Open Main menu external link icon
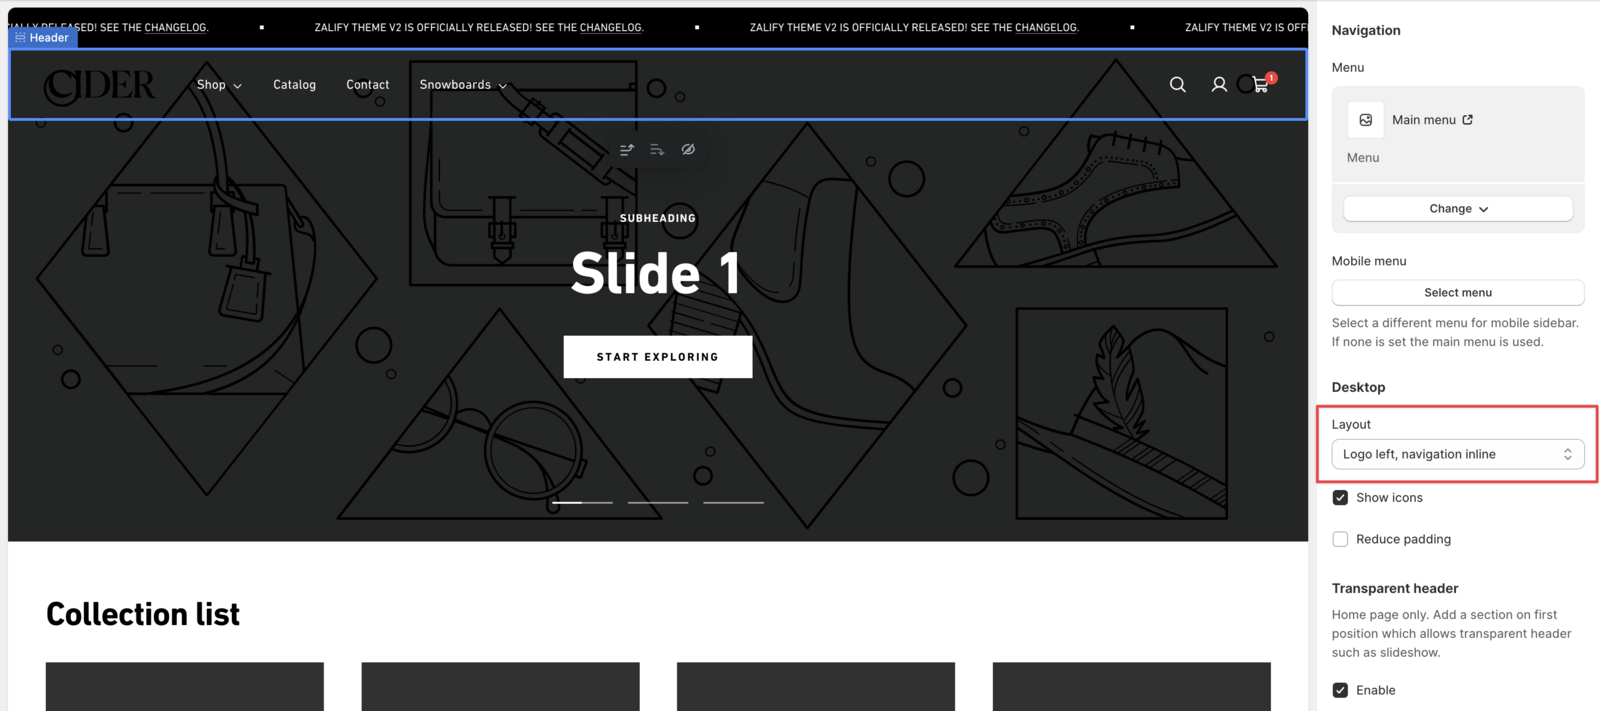Viewport: 1600px width, 711px height. pos(1467,120)
